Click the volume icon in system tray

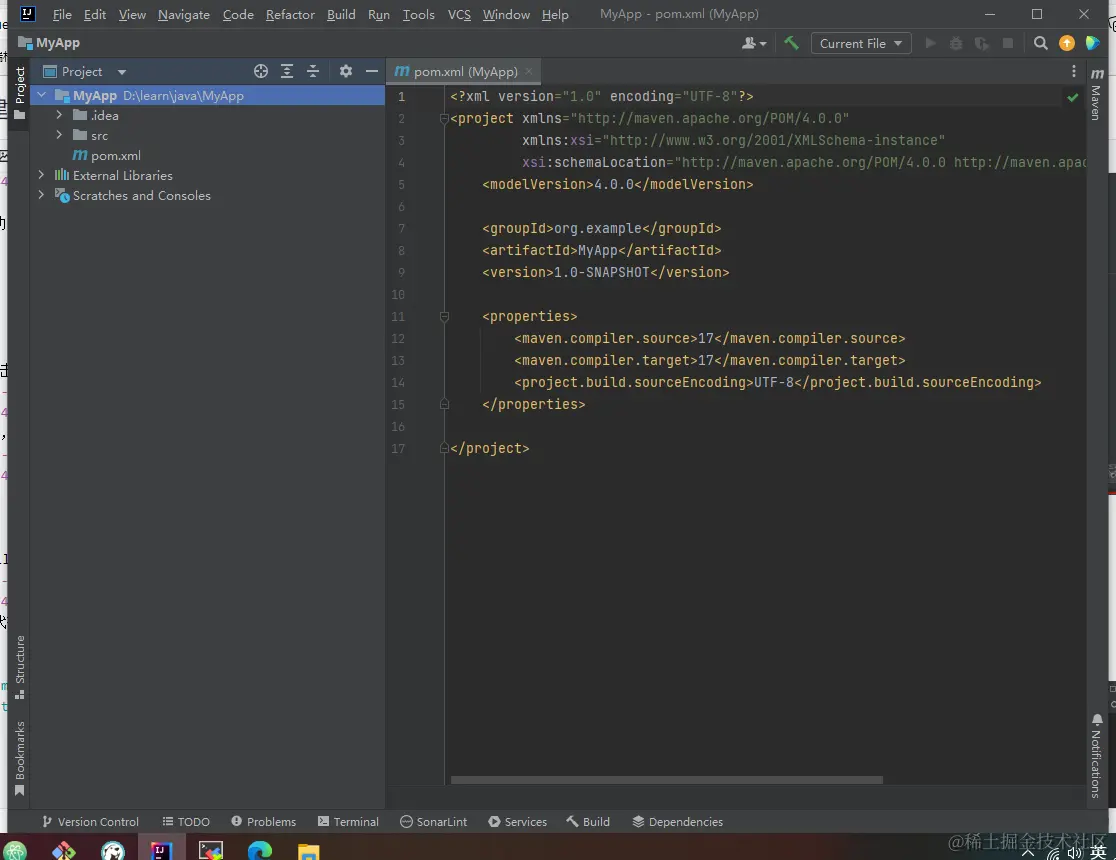point(1074,853)
